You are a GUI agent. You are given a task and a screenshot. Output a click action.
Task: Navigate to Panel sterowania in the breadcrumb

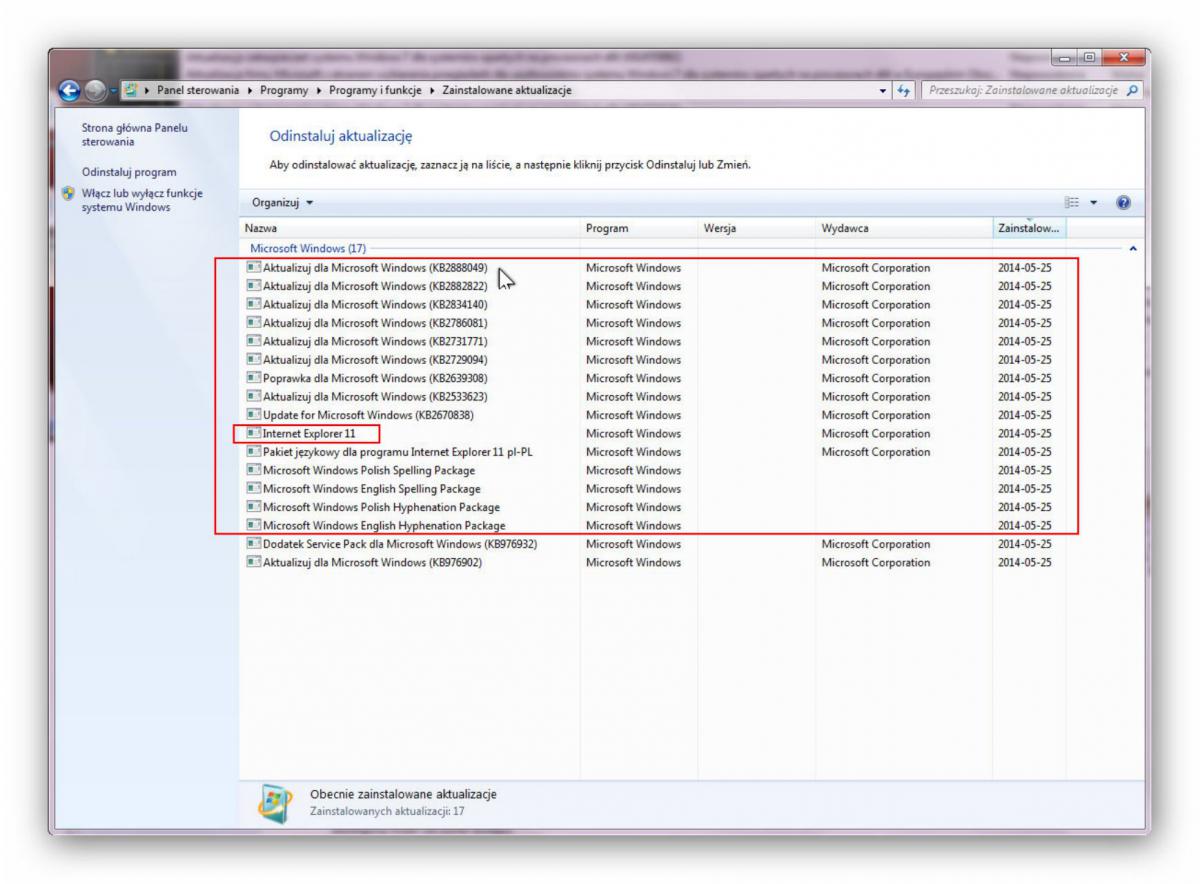point(198,91)
